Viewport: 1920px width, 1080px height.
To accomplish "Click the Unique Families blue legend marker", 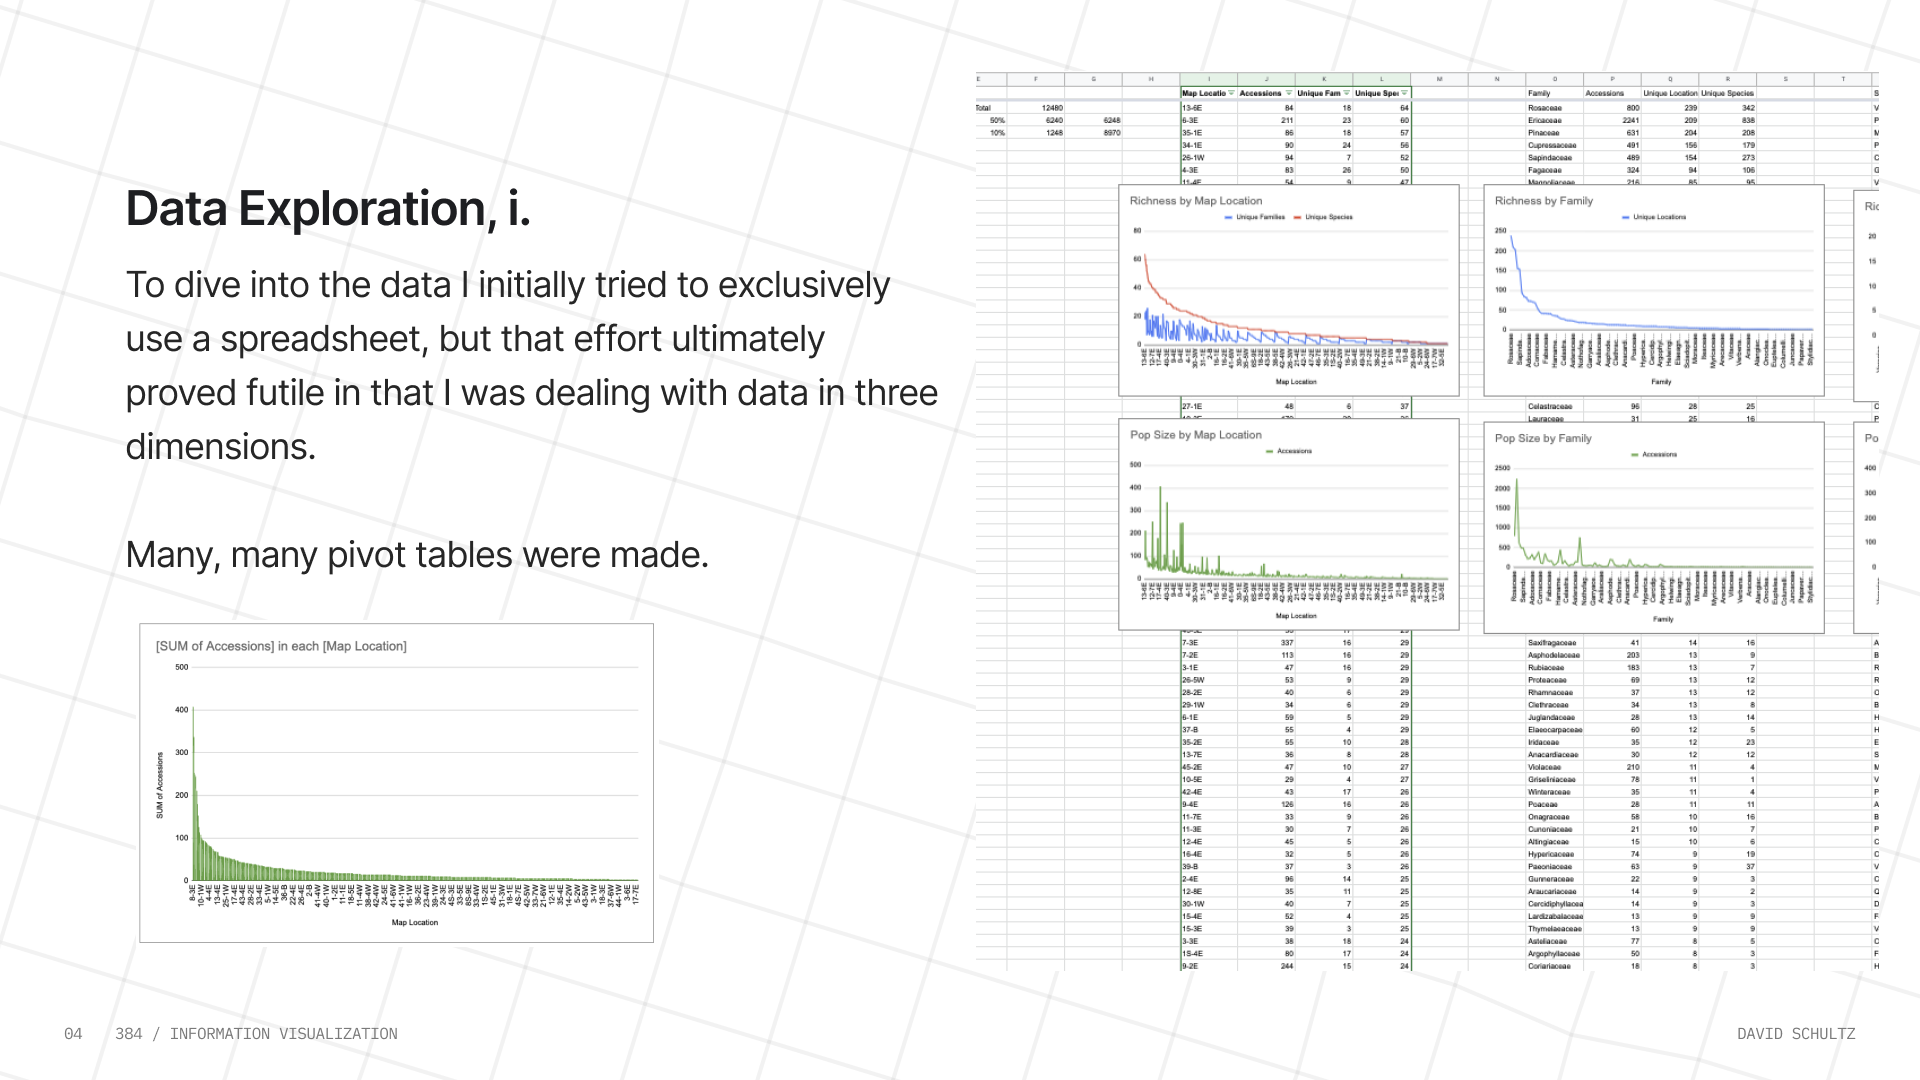I will (1229, 217).
